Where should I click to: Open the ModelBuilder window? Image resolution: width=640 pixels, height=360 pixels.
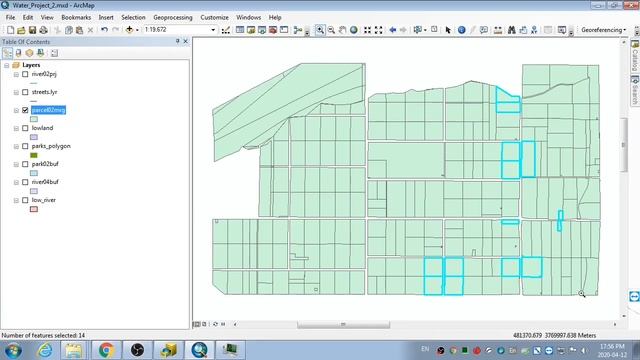click(298, 30)
